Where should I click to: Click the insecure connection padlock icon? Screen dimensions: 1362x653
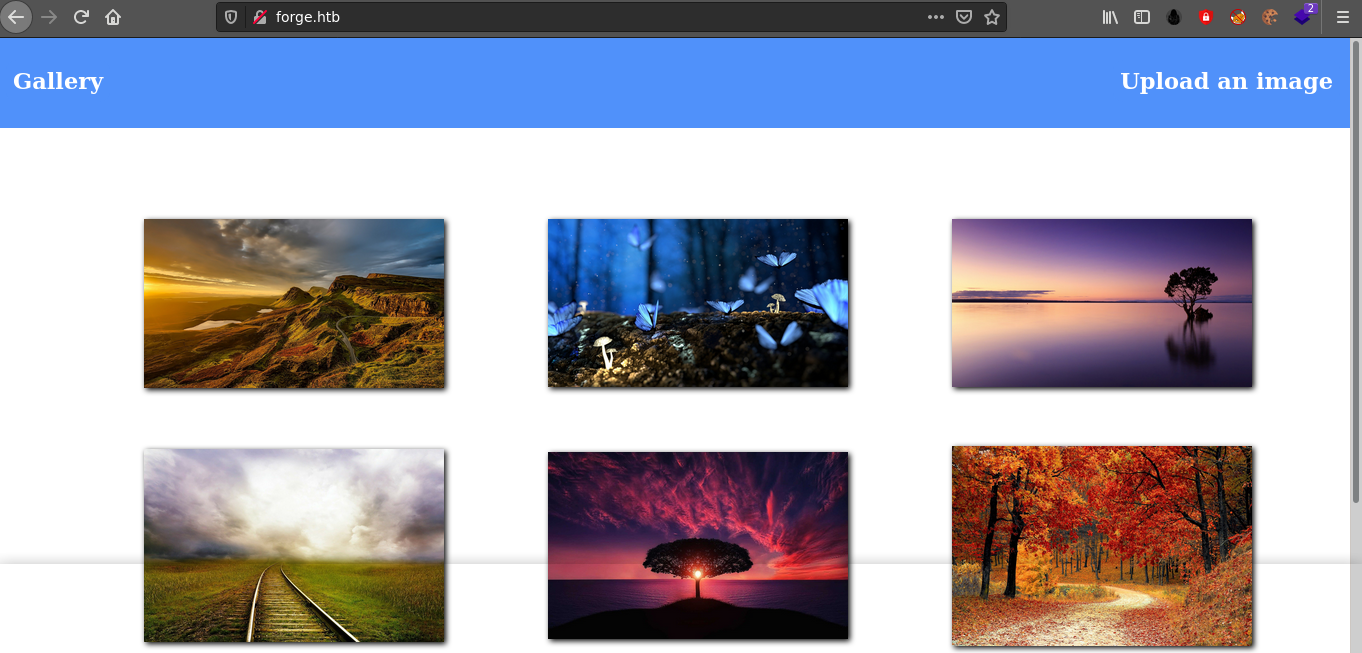[260, 17]
